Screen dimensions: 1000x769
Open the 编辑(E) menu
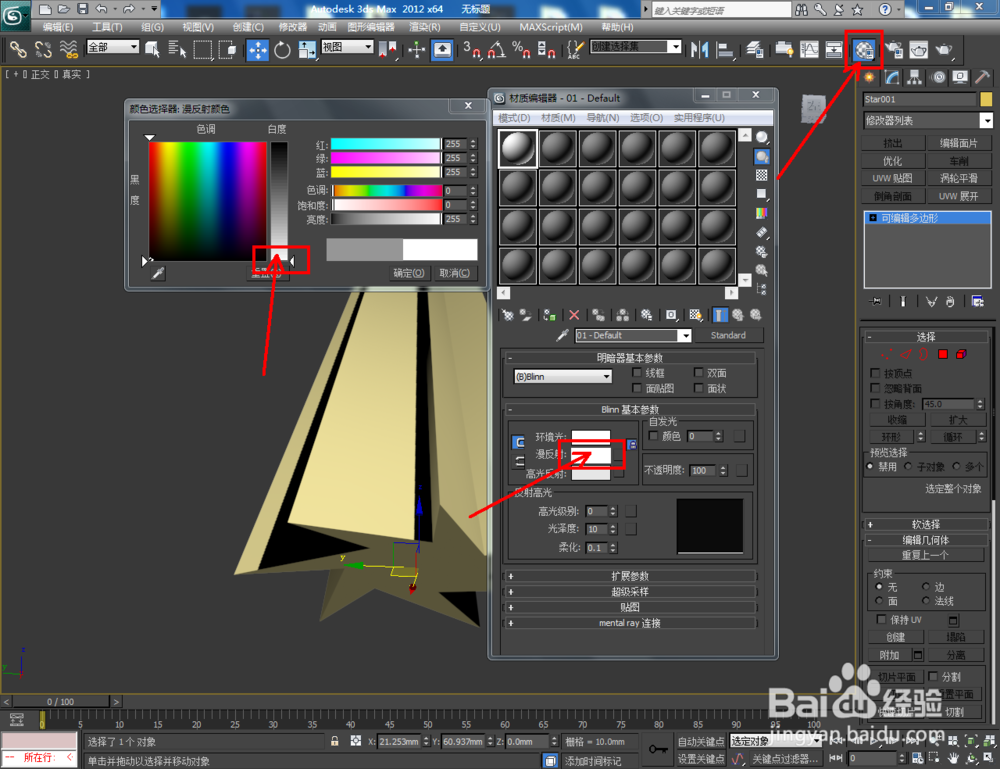pos(57,27)
